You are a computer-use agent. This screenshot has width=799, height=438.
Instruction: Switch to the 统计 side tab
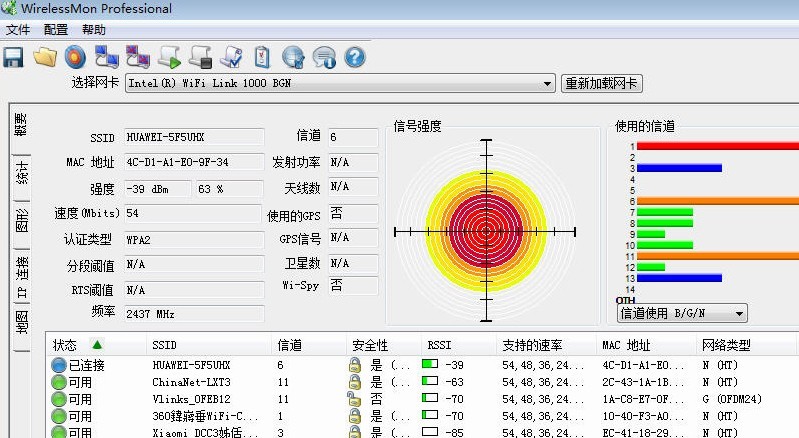21,173
